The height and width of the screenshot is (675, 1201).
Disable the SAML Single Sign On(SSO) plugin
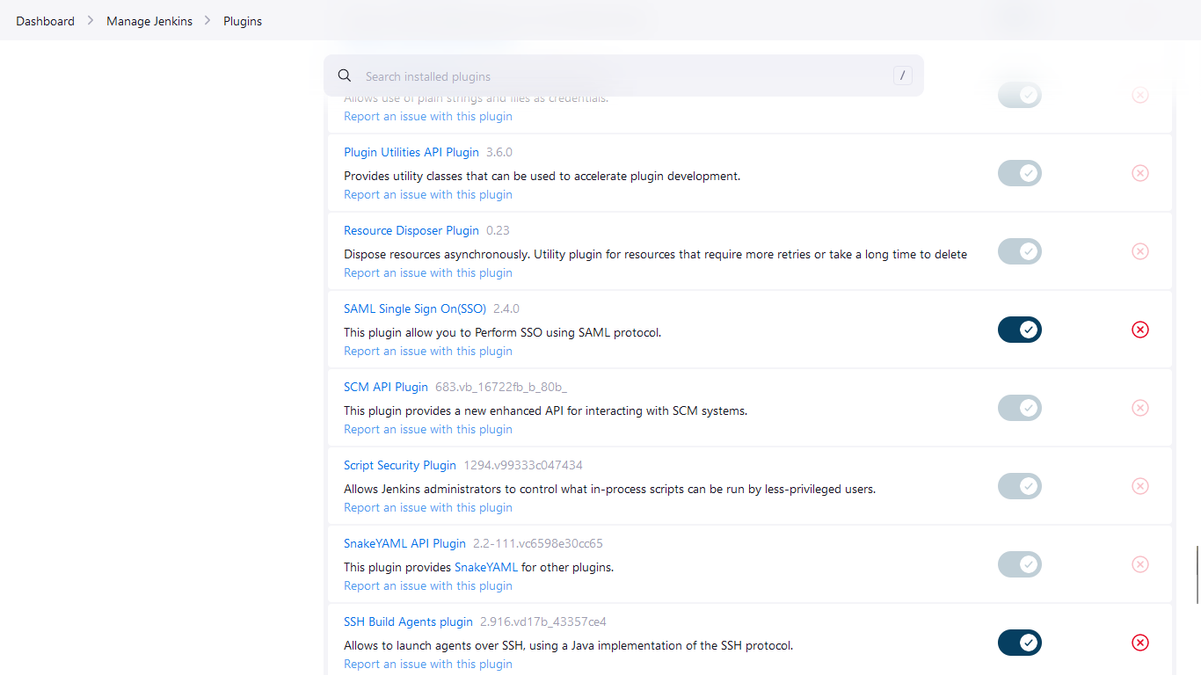[x=1020, y=329]
